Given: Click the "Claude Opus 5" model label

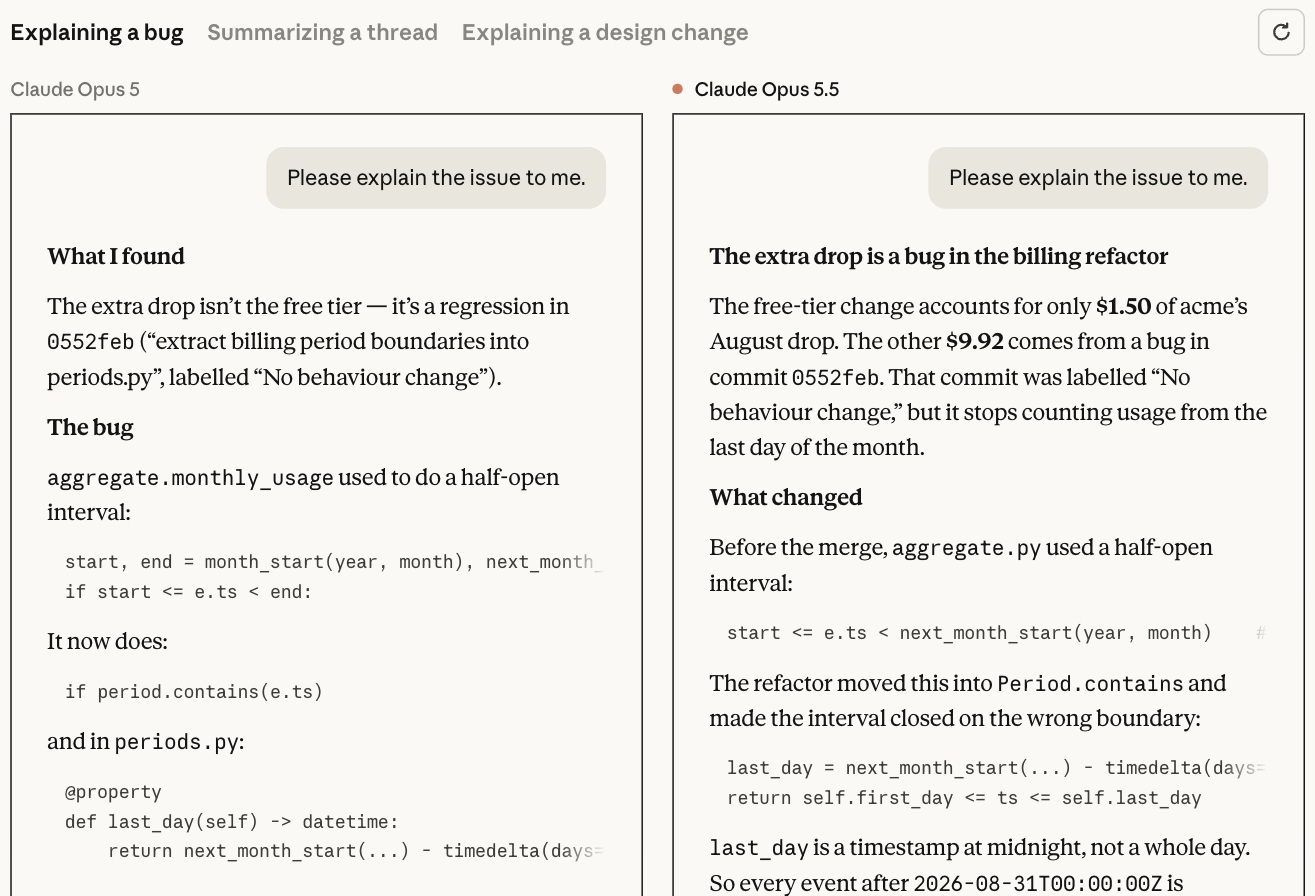Looking at the screenshot, I should 75,89.
